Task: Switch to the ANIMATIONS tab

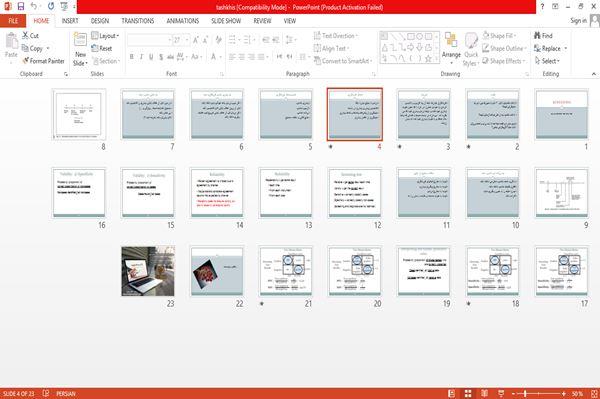Action: point(183,21)
